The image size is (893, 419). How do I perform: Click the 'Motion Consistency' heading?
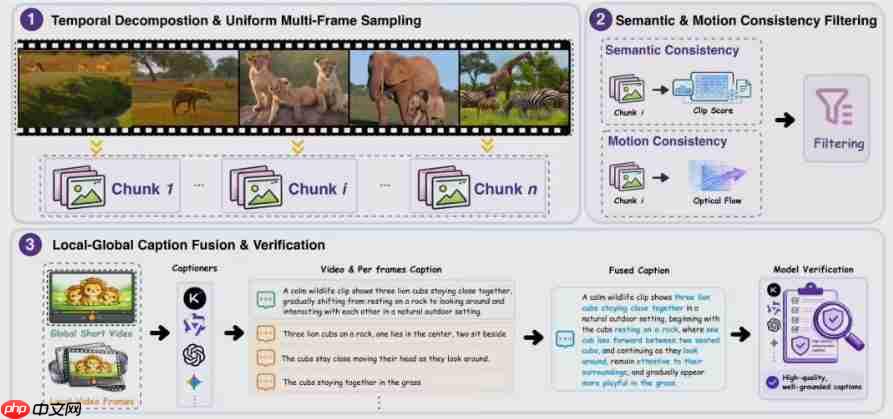point(667,141)
